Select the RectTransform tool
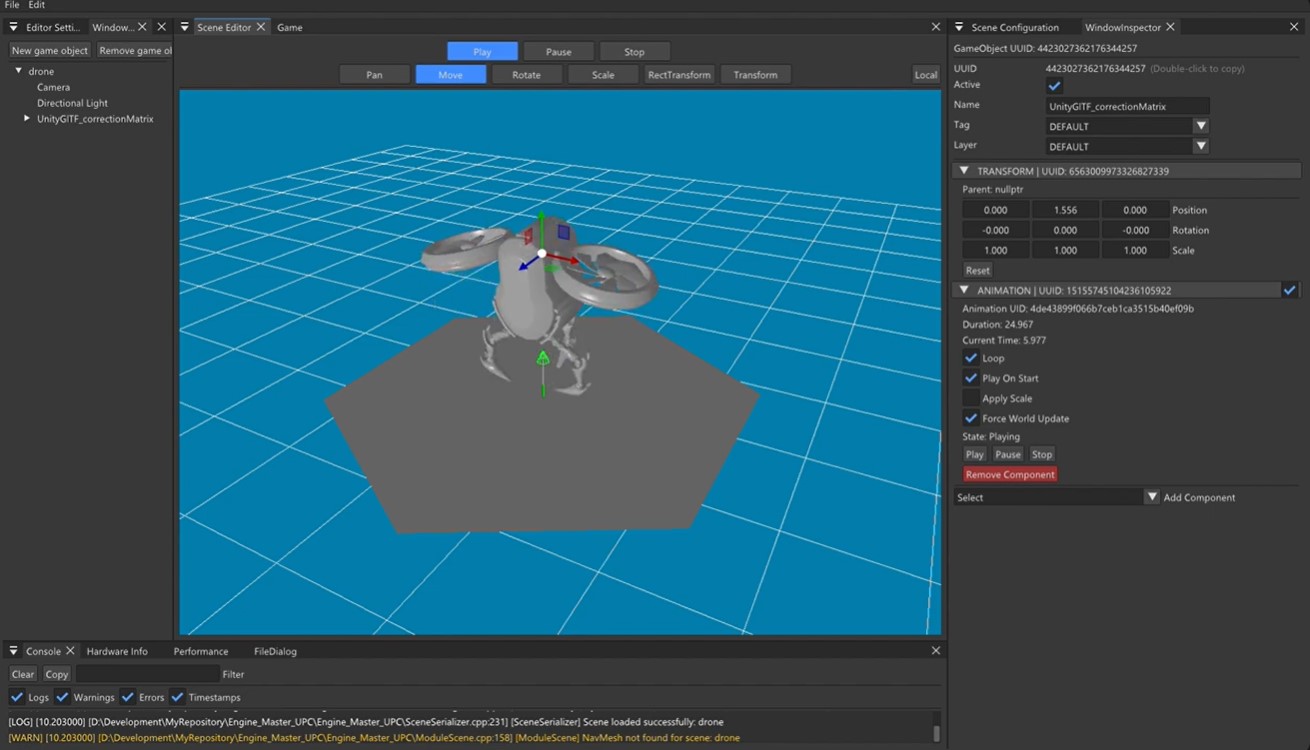The image size is (1310, 750). [x=679, y=75]
